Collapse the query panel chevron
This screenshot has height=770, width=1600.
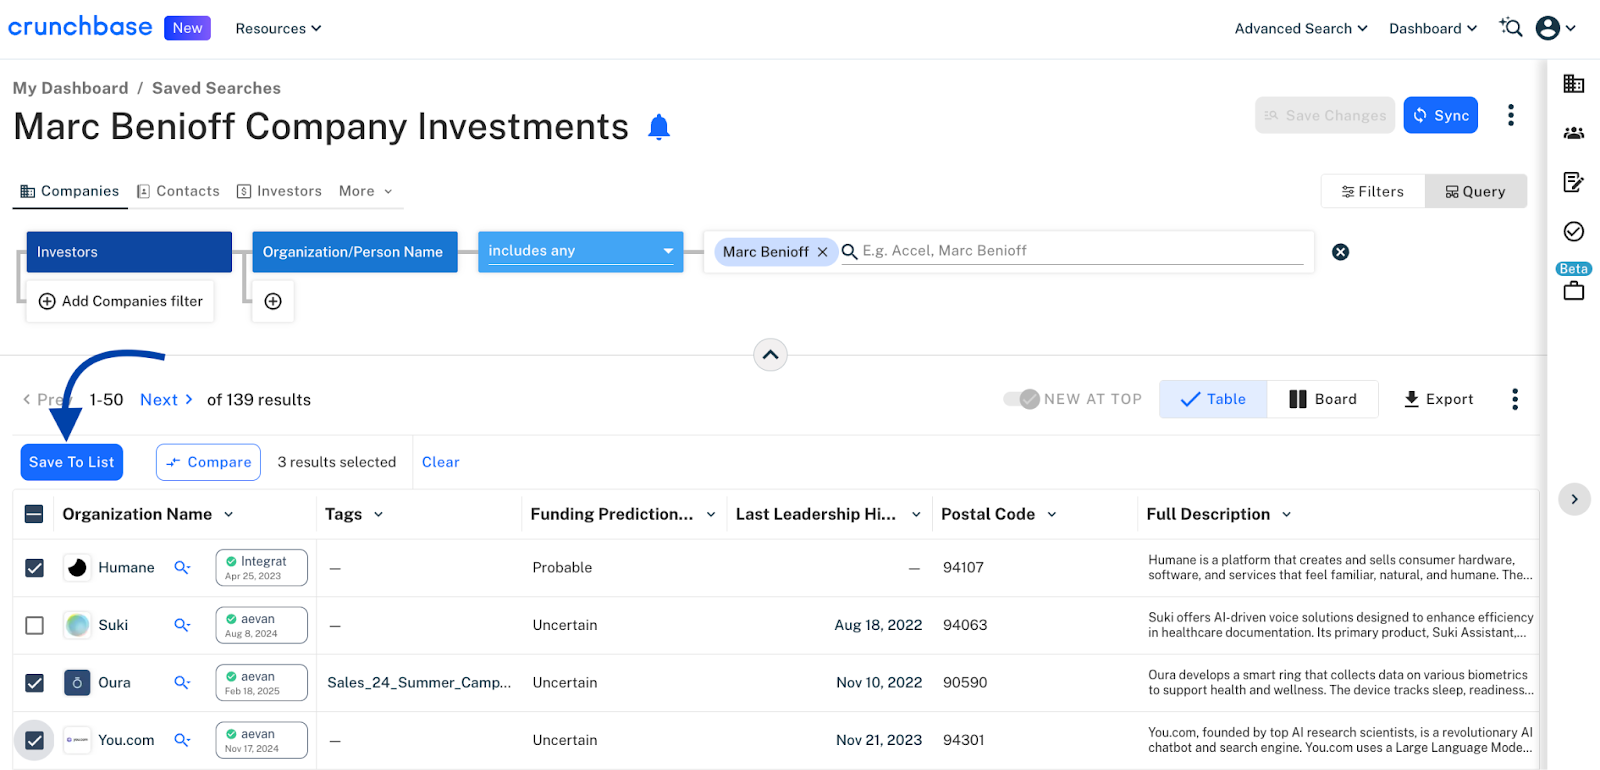770,355
